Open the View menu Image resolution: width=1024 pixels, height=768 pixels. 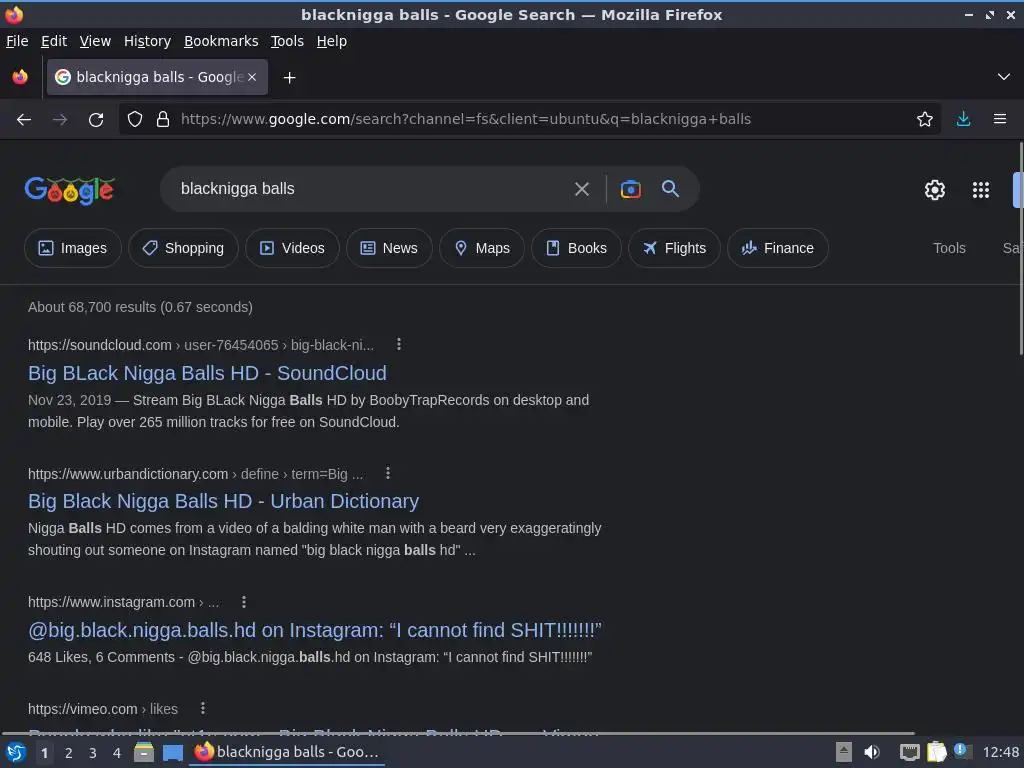tap(95, 41)
